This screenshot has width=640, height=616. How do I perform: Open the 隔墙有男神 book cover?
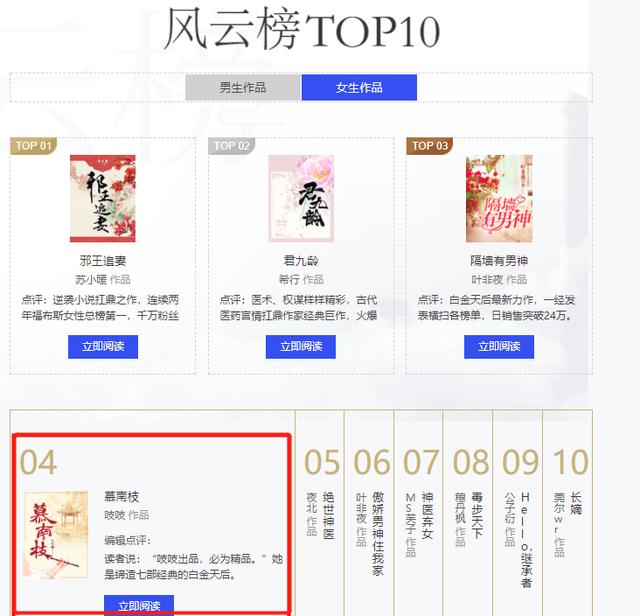click(x=499, y=198)
